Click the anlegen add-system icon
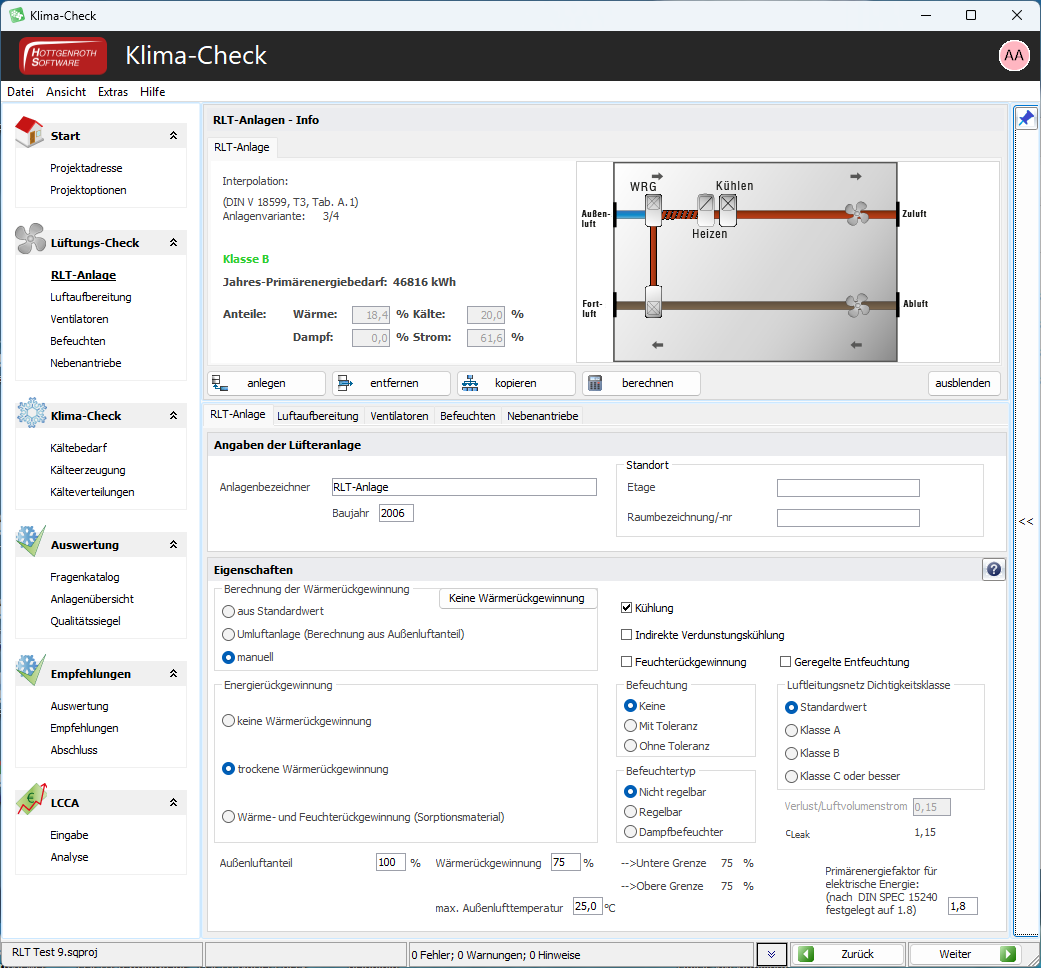 coord(220,383)
